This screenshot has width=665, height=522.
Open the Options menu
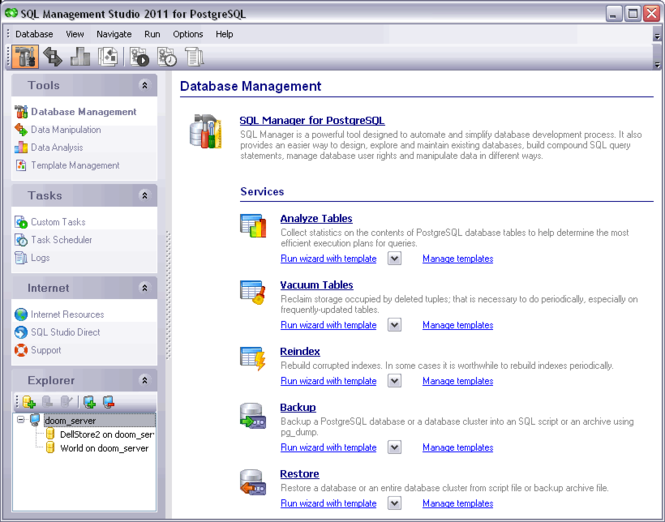click(x=187, y=34)
